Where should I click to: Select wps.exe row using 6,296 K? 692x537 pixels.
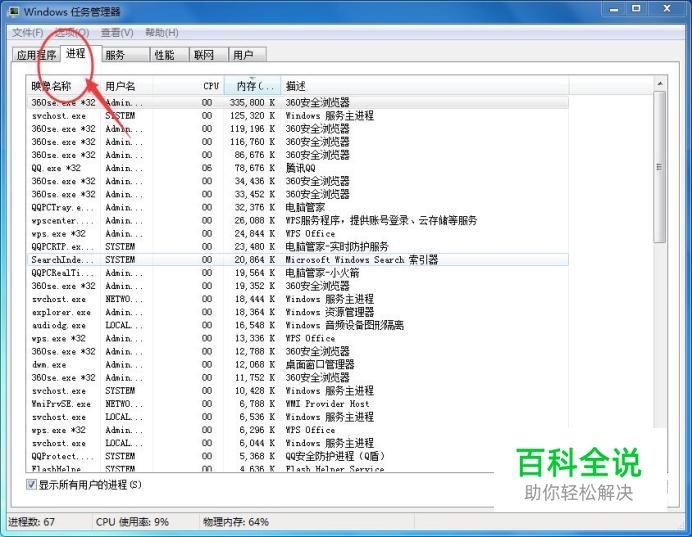[297, 430]
